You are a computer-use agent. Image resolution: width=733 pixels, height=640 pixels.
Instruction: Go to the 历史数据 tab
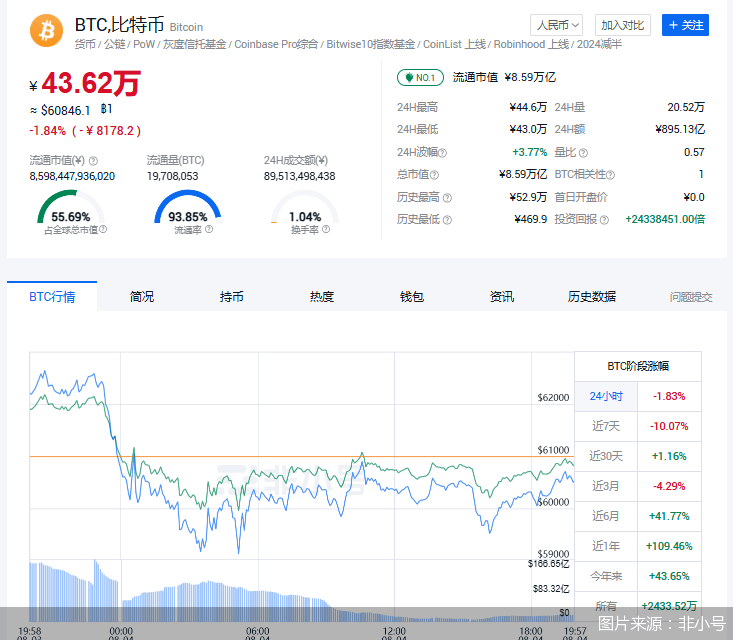coord(592,297)
